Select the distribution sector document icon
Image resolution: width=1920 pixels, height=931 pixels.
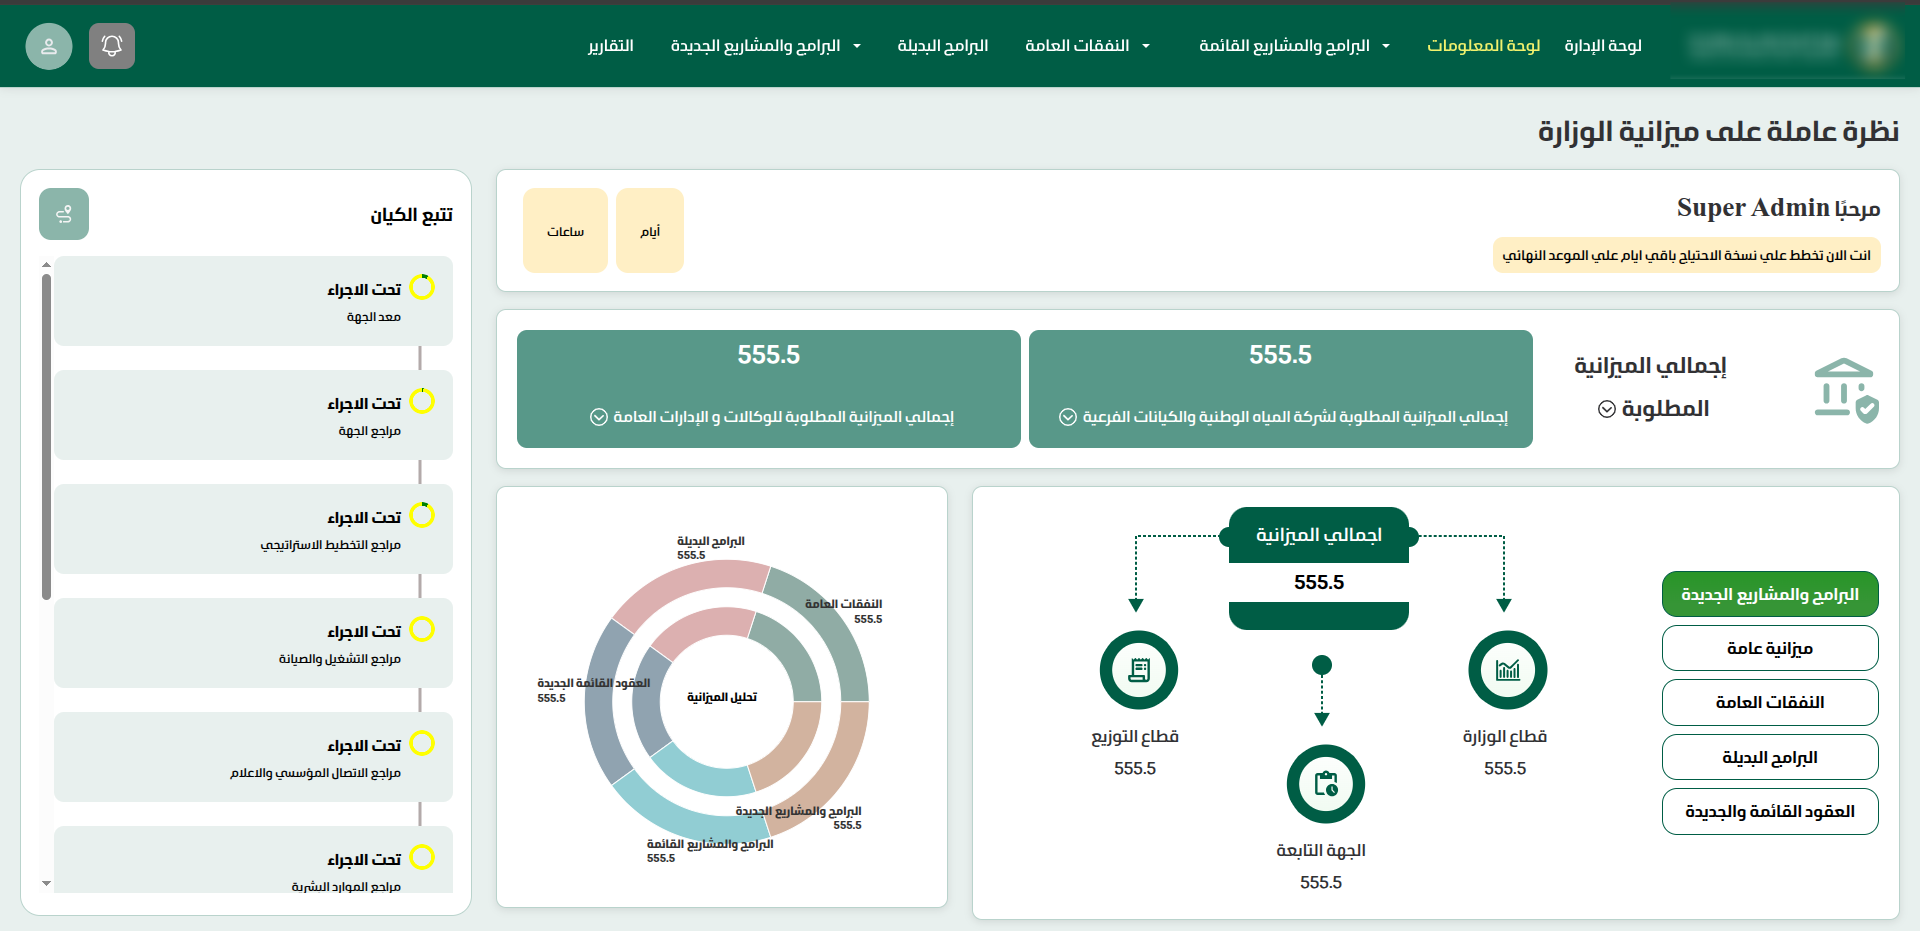[x=1138, y=670]
